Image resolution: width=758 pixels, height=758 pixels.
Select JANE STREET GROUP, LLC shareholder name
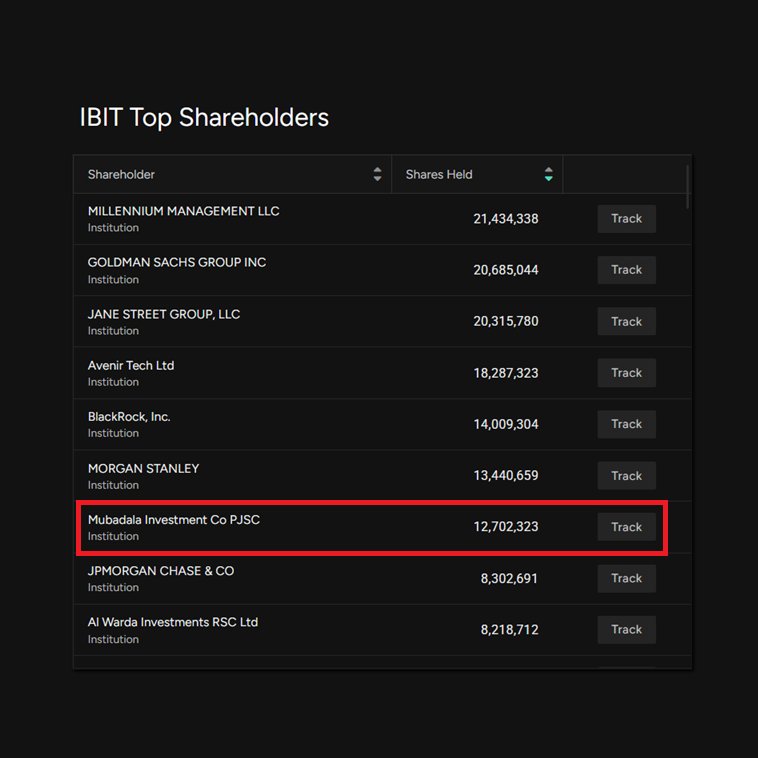(x=164, y=314)
